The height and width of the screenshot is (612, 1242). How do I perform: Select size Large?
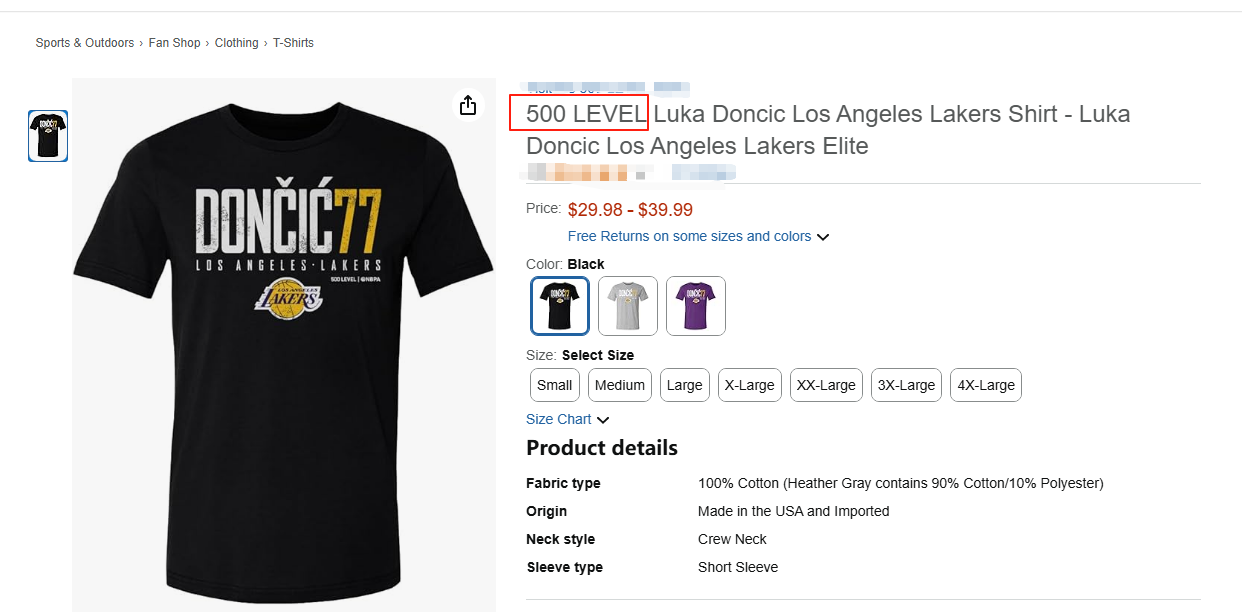[685, 385]
